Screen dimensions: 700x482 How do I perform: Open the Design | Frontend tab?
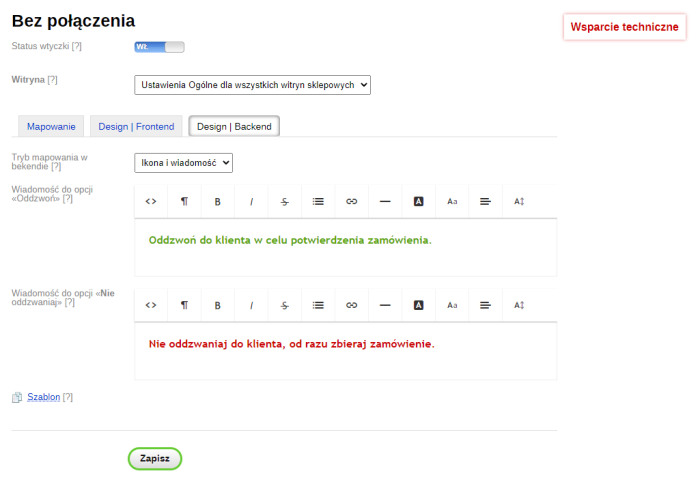pyautogui.click(x=136, y=126)
